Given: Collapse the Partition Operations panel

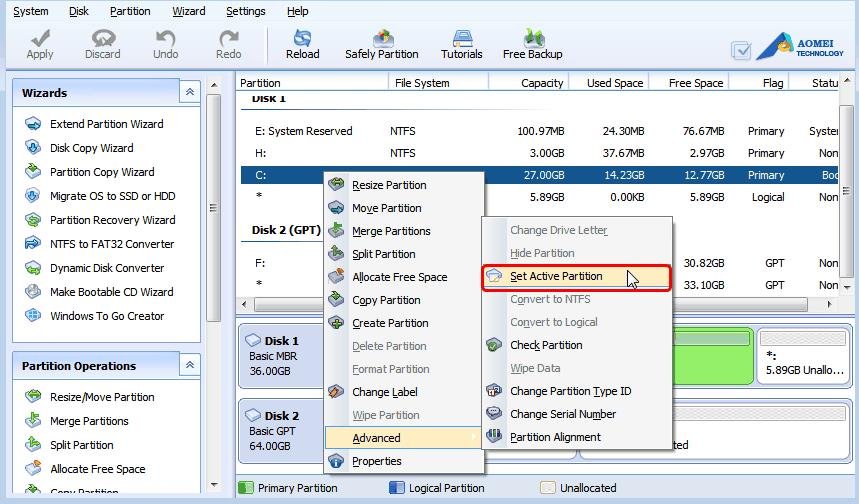Looking at the screenshot, I should (x=190, y=365).
